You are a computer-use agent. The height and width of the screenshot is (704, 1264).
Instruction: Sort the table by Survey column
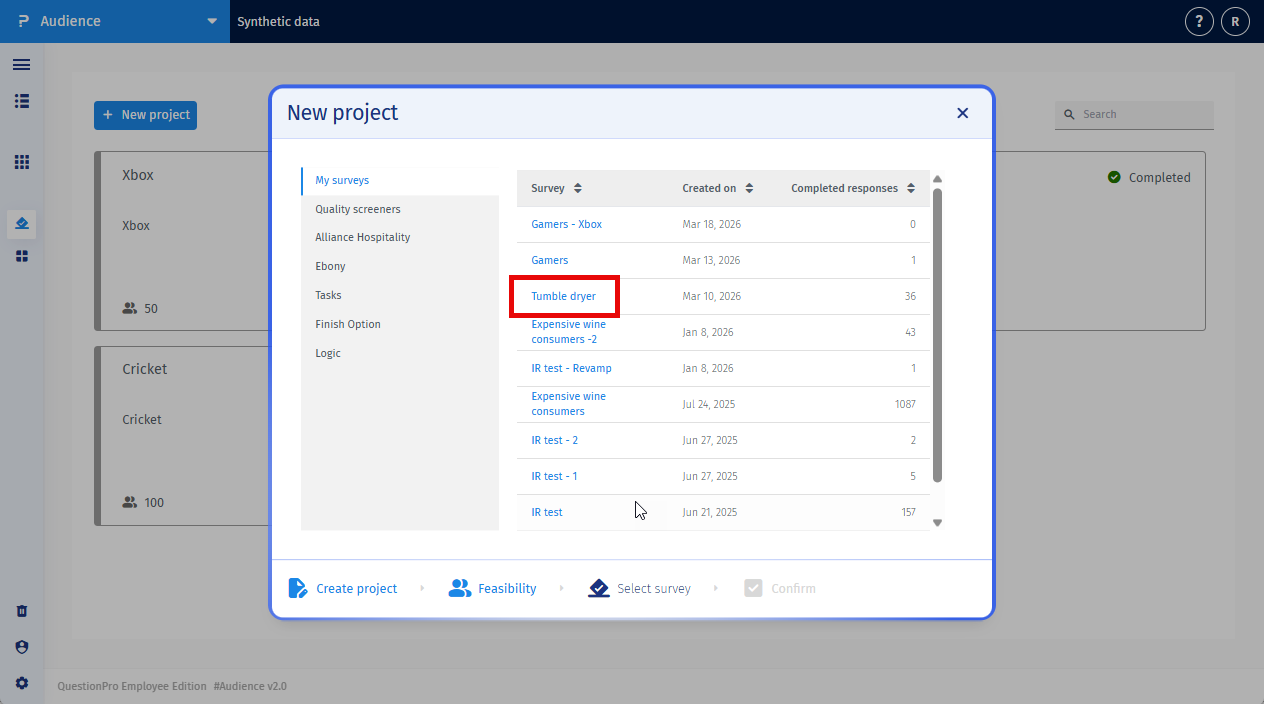point(577,188)
